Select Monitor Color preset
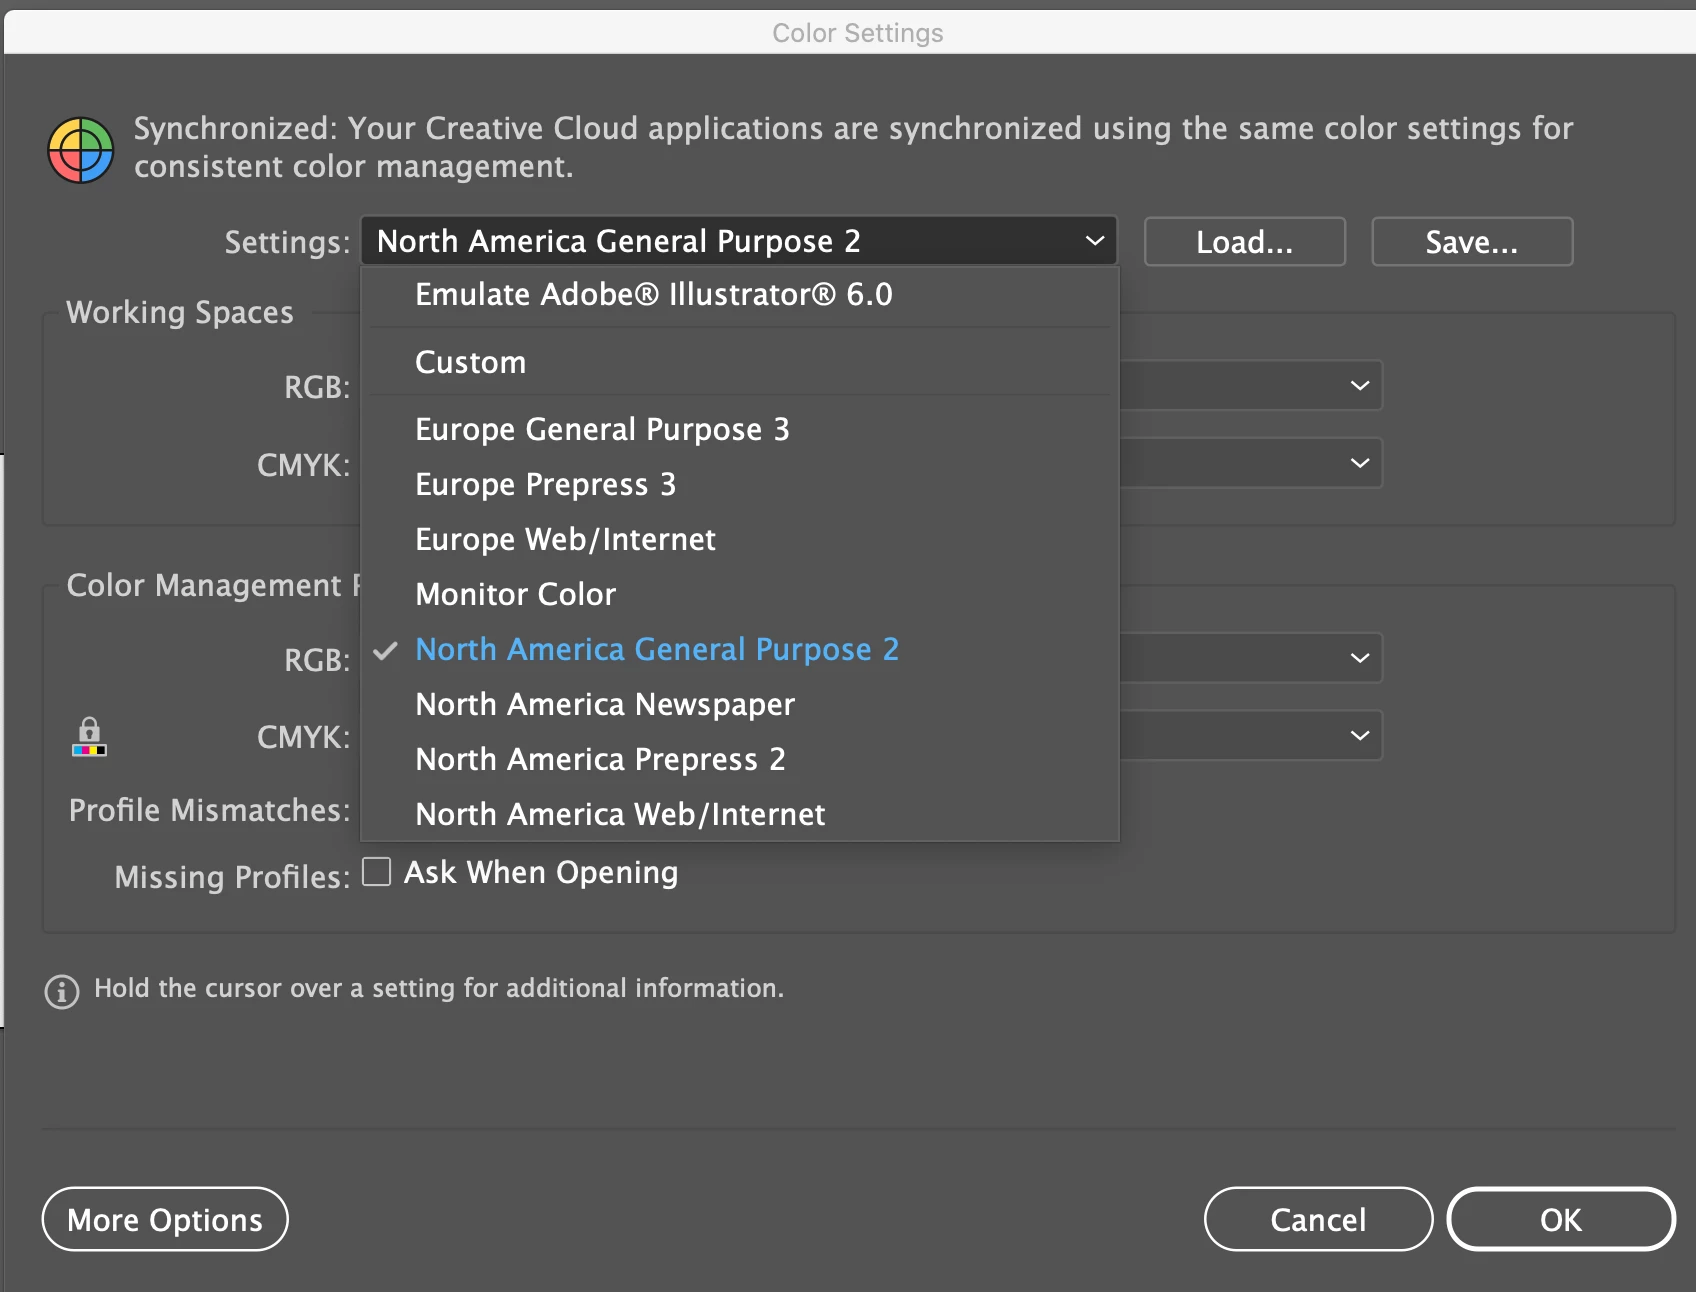 pyautogui.click(x=740, y=594)
